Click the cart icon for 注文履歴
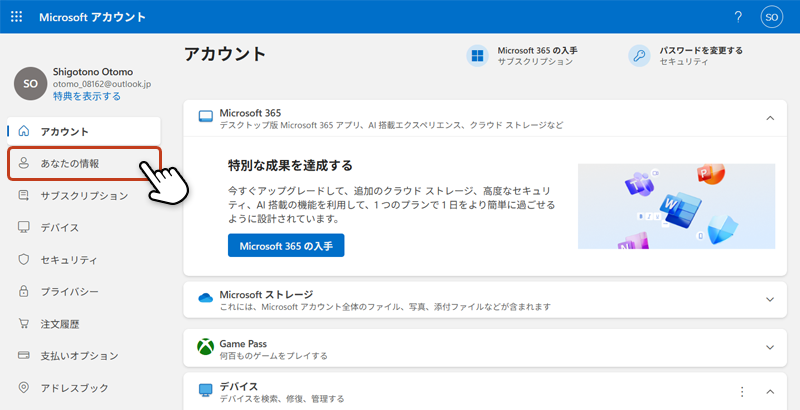This screenshot has width=800, height=410. [23, 324]
